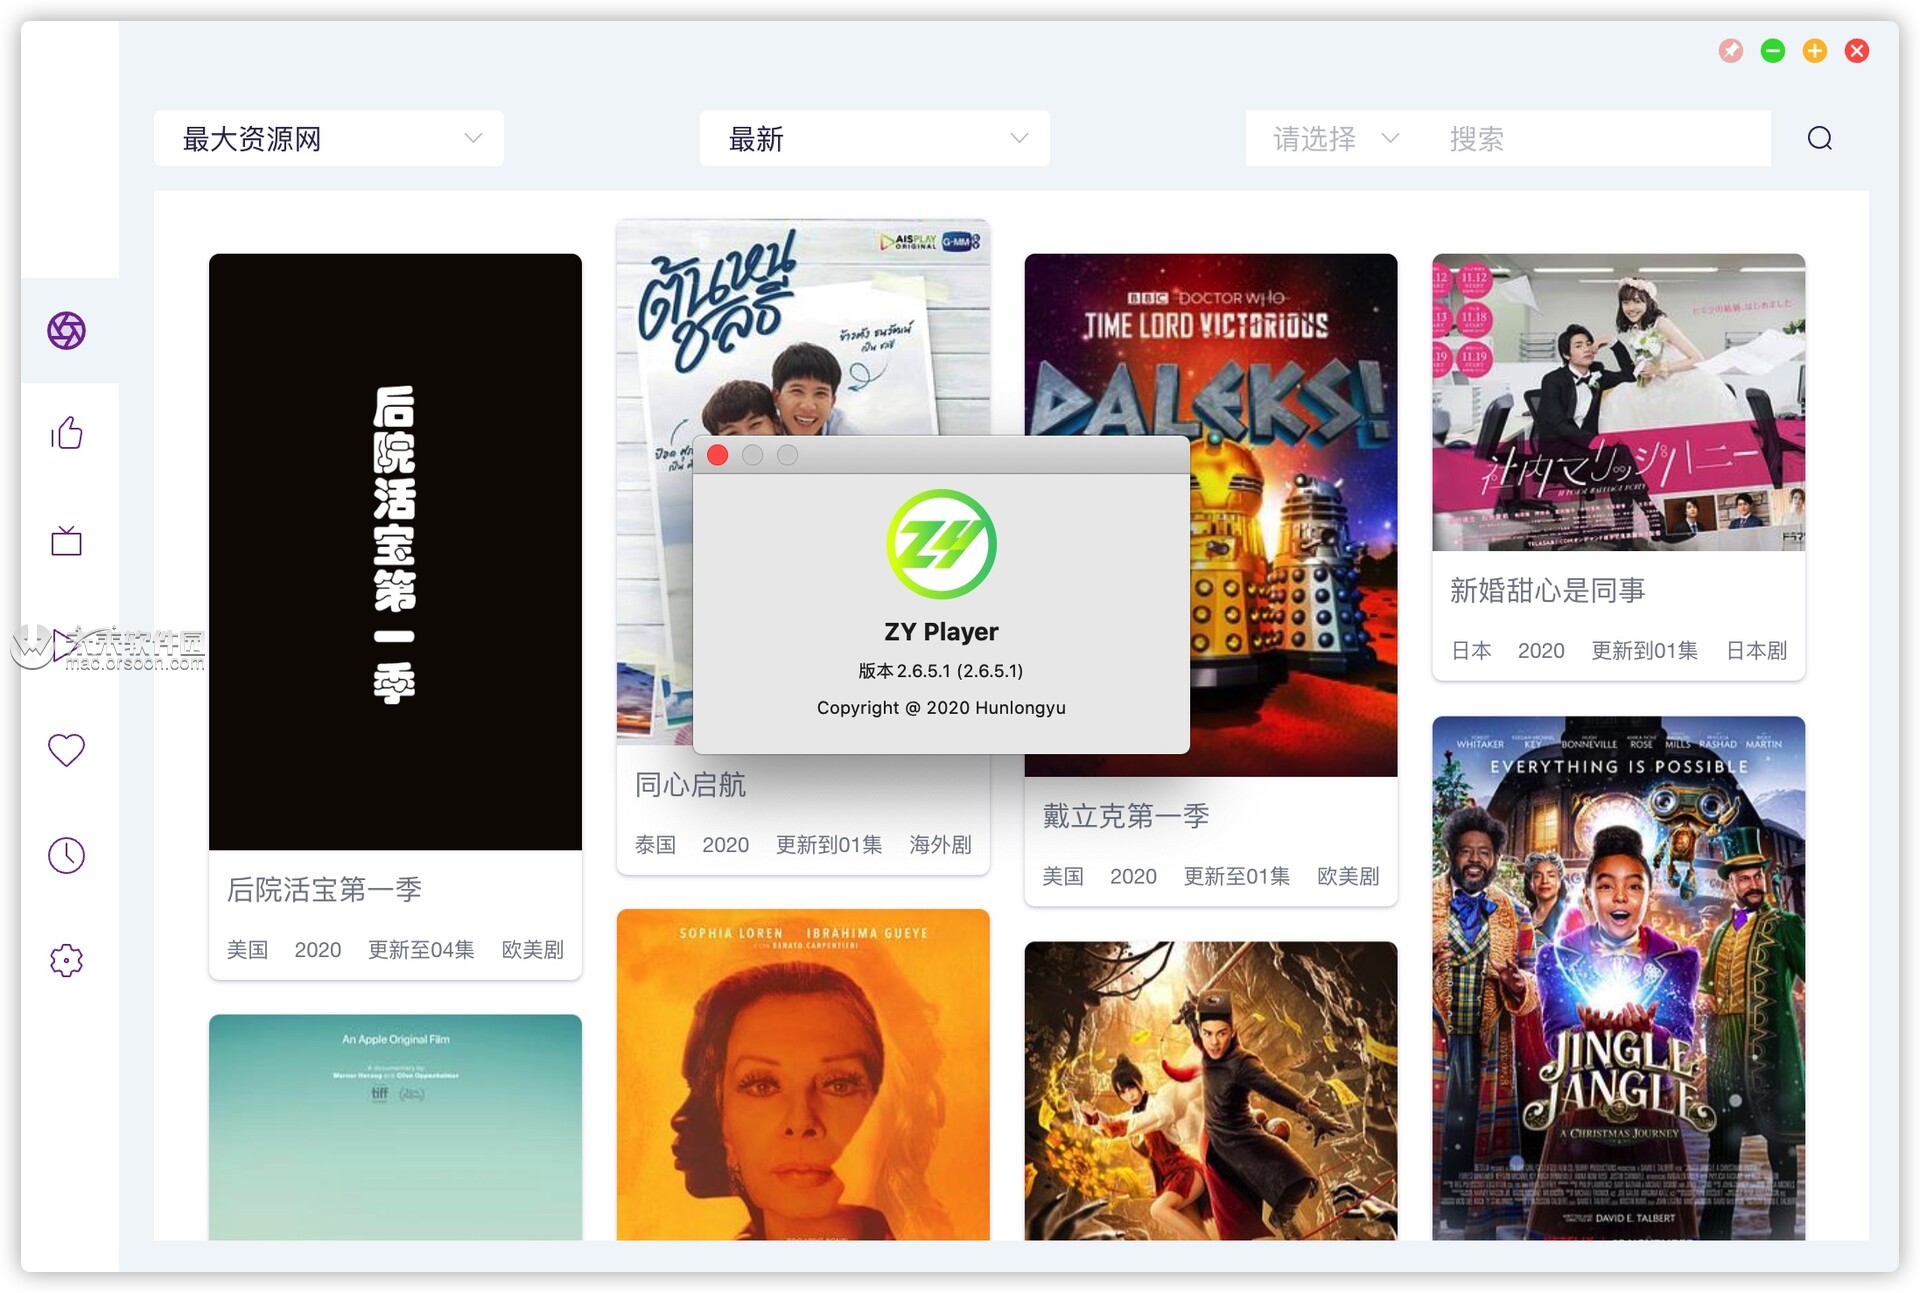Close the ZY Player about dialog traffic light
Image resolution: width=1920 pixels, height=1293 pixels.
(717, 455)
